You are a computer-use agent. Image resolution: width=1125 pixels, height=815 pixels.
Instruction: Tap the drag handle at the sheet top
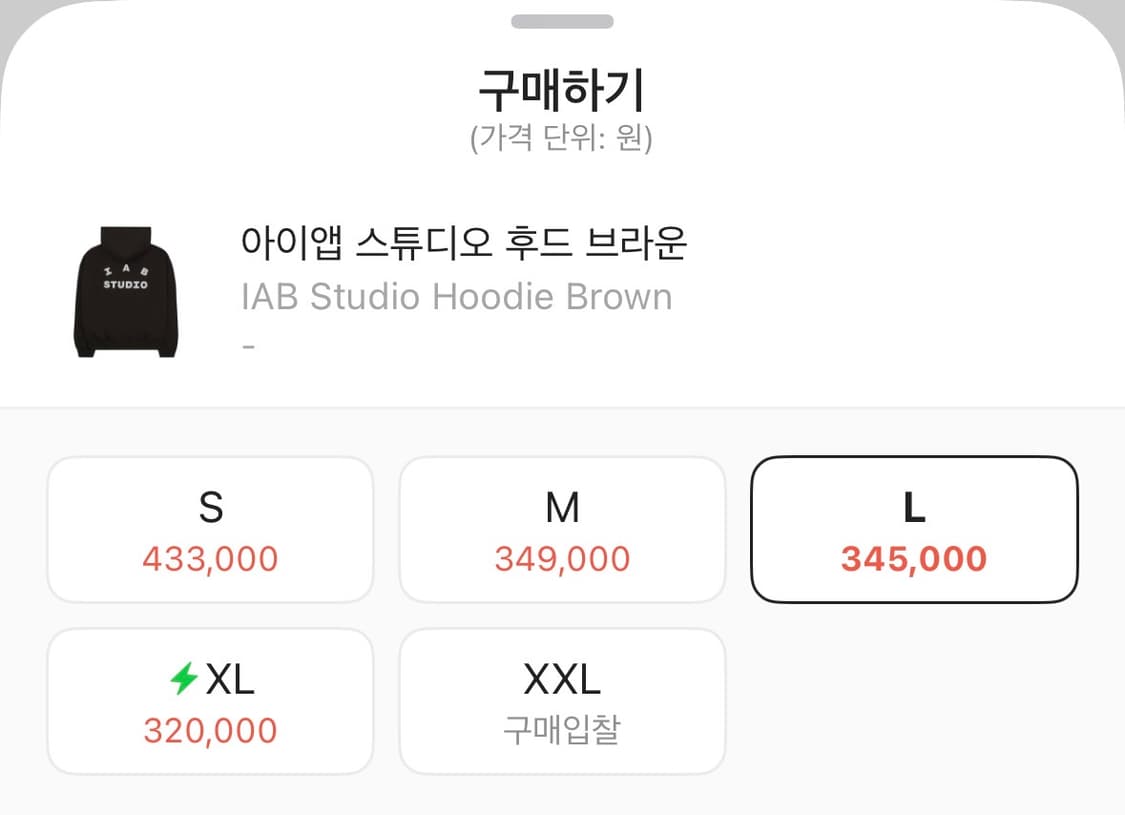point(562,22)
